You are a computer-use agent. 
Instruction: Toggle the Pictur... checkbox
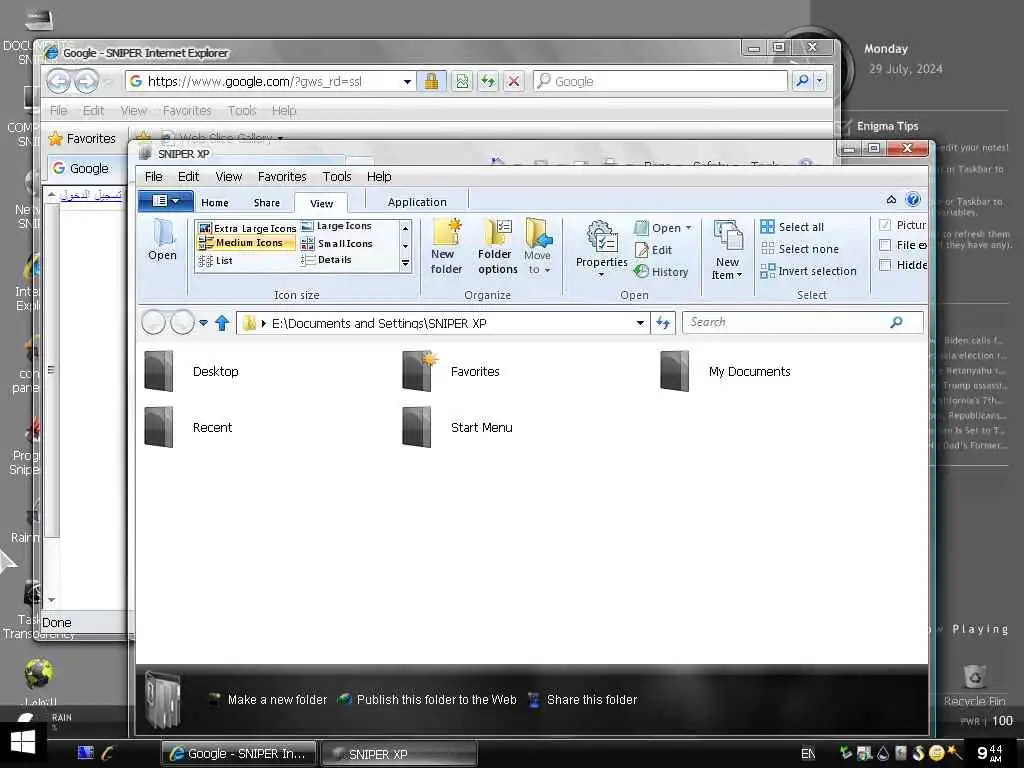[886, 225]
